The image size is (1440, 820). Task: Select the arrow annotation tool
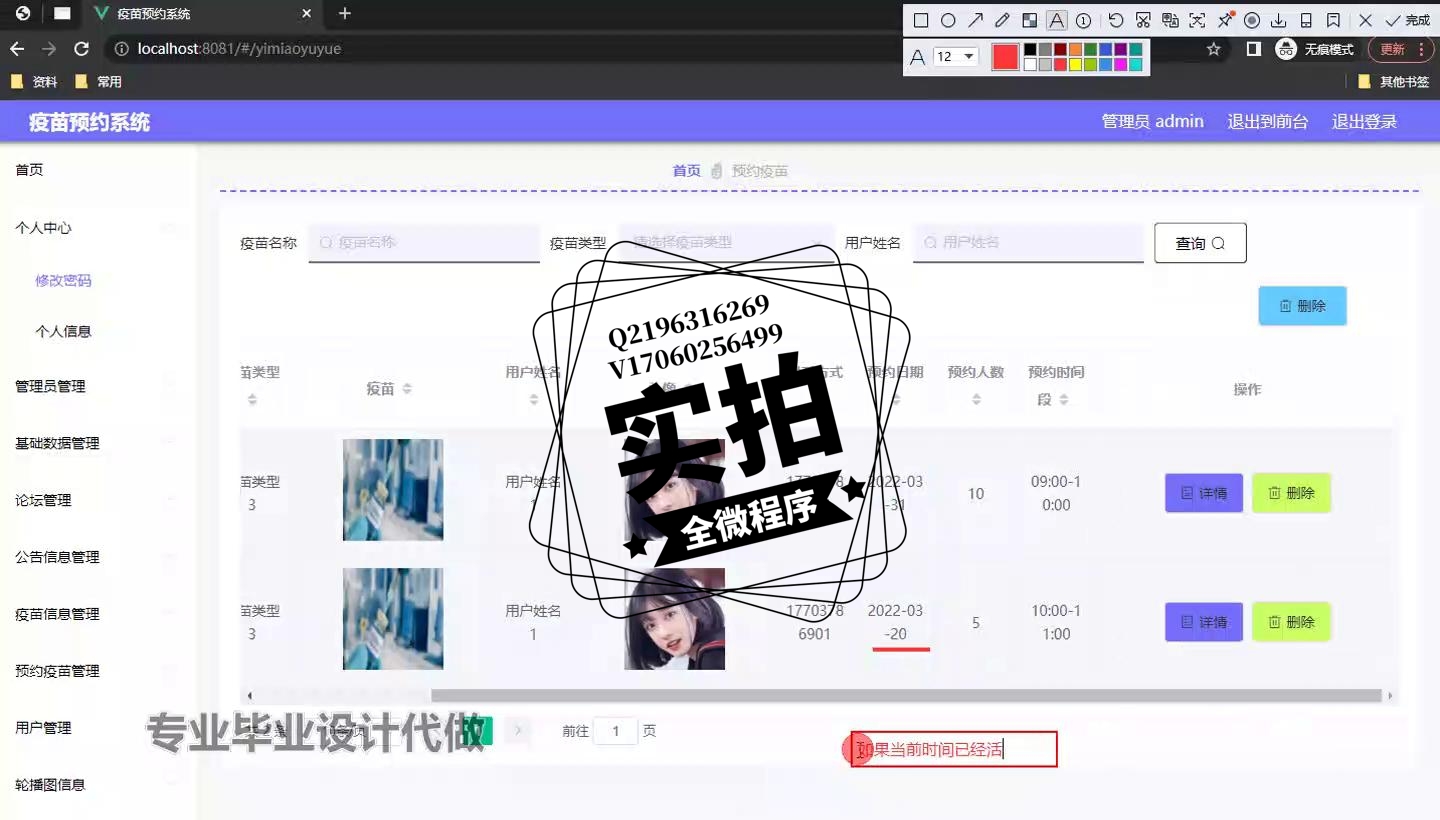(x=975, y=21)
